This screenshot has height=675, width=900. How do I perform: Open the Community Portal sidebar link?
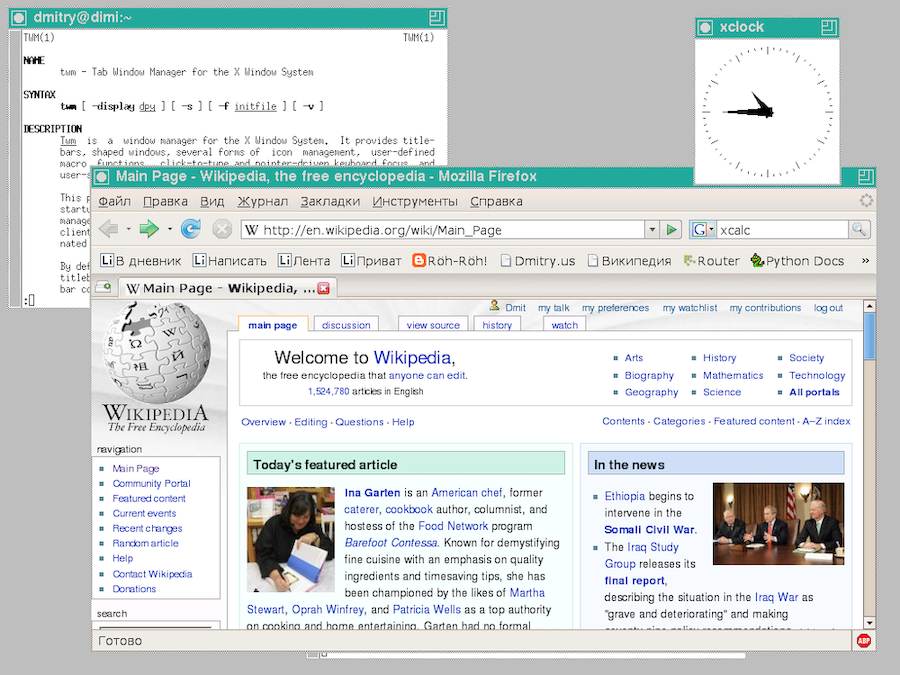[151, 484]
